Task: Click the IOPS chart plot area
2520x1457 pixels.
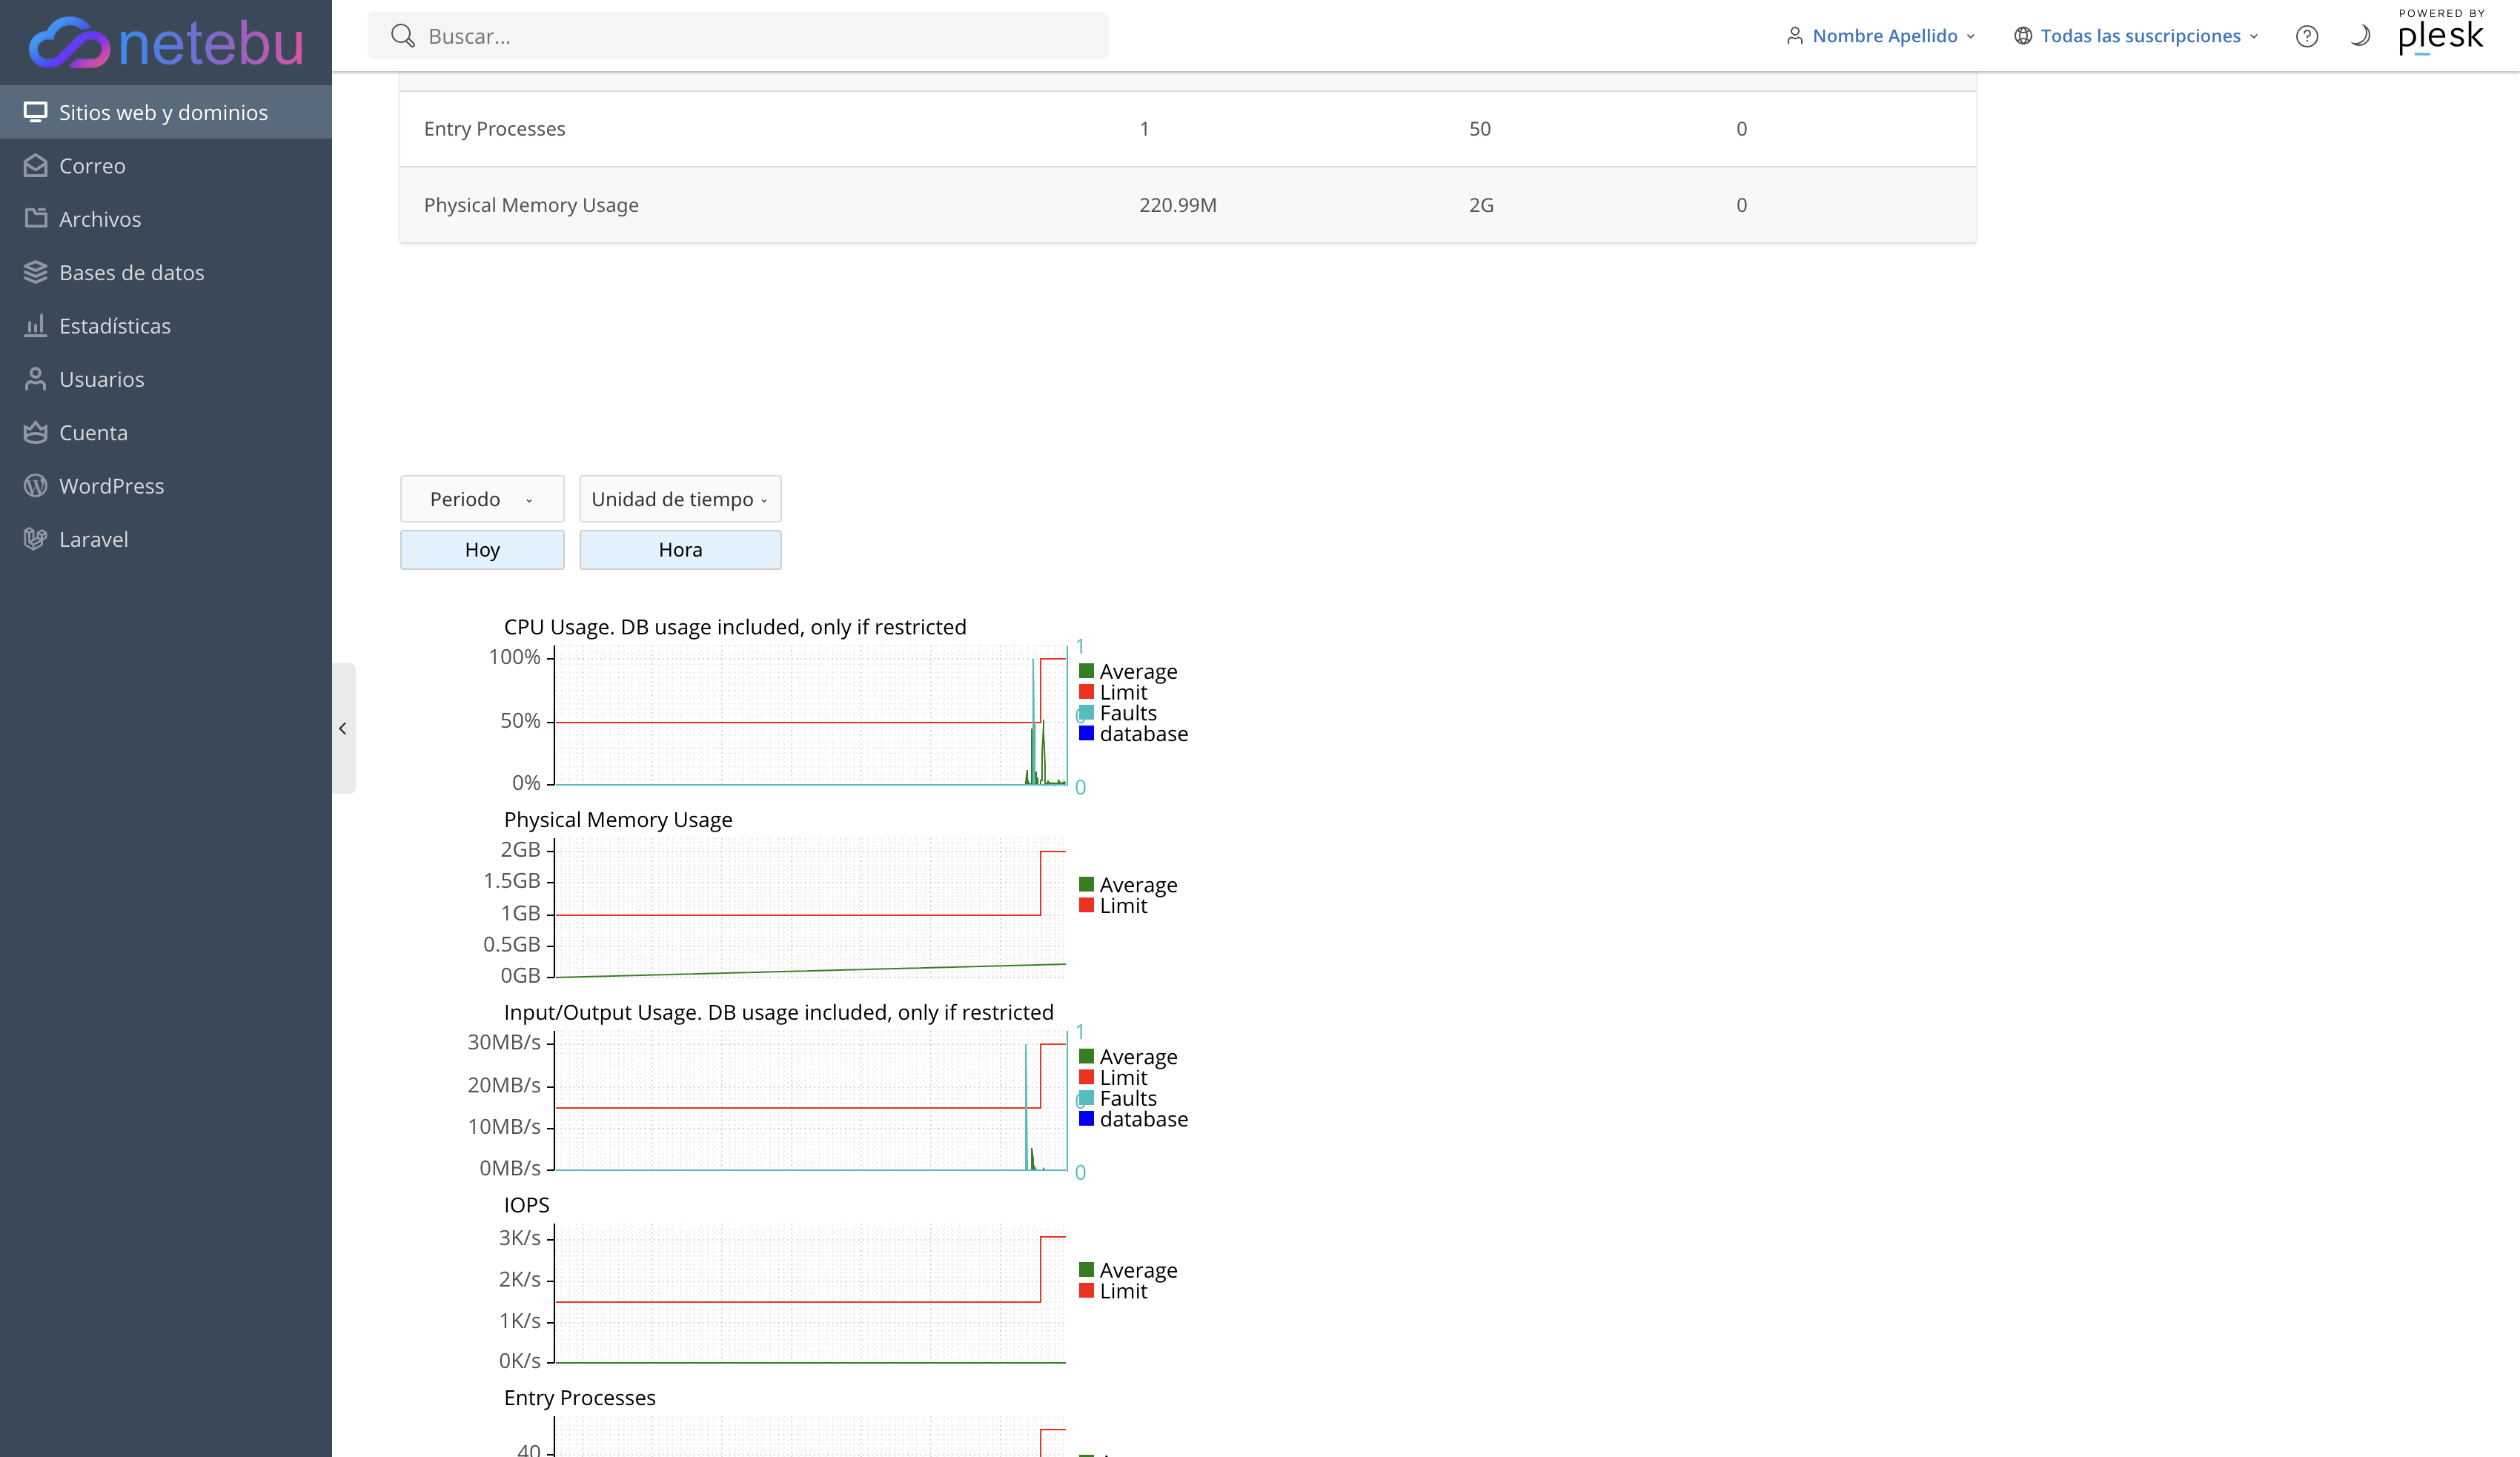Action: pyautogui.click(x=810, y=1294)
